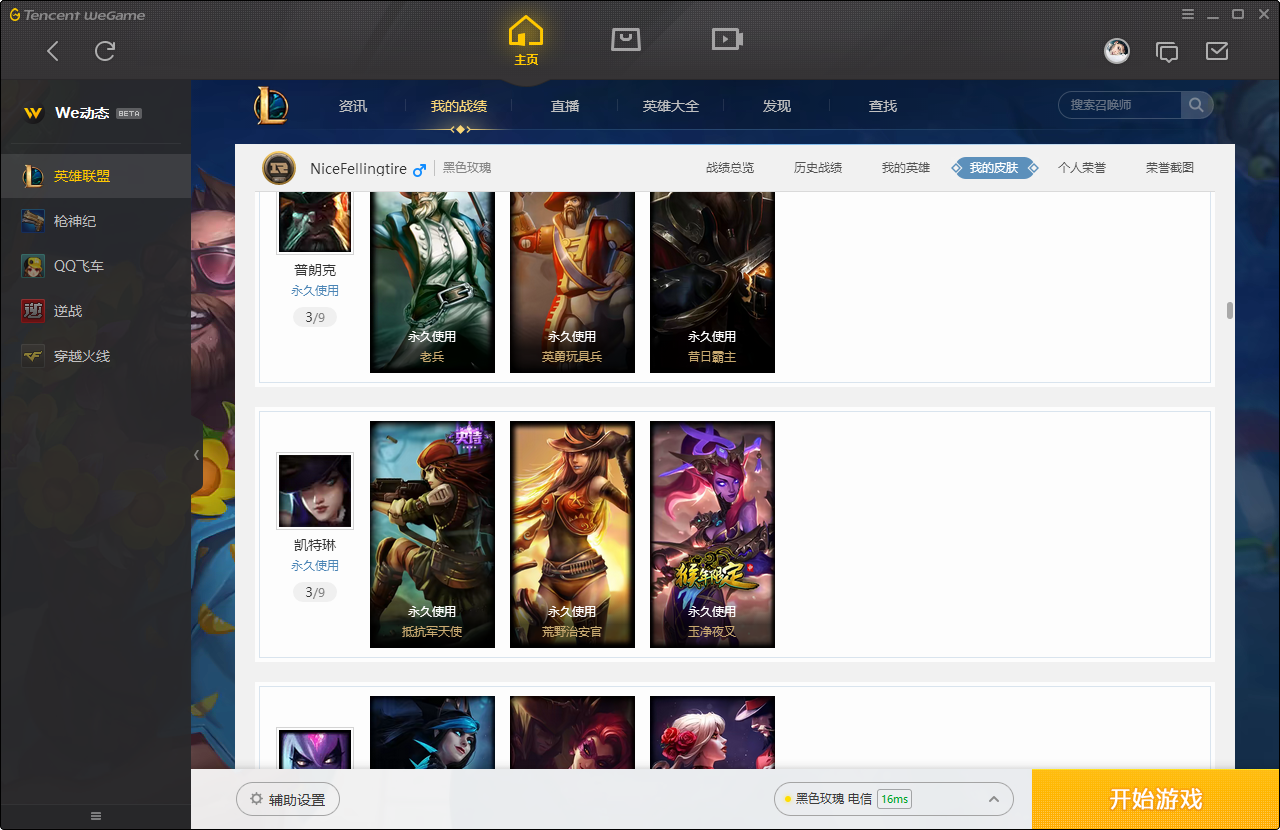
Task: Select 枪神纪 in the sidebar
Action: [95, 221]
